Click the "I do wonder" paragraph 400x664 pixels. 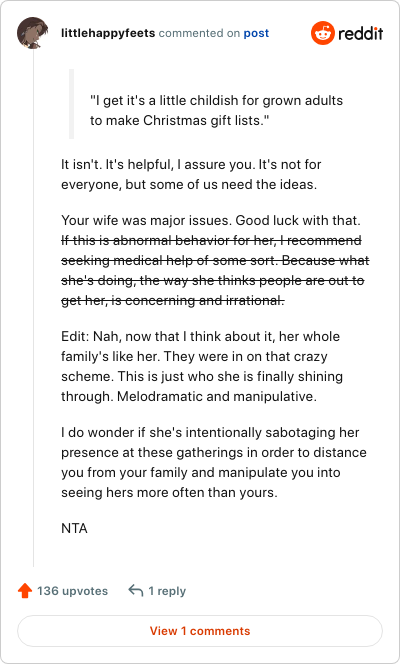214,462
